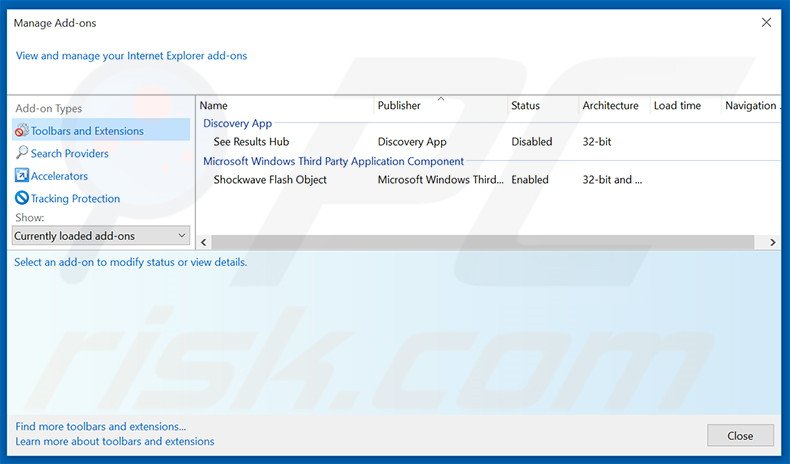Image resolution: width=790 pixels, height=464 pixels.
Task: Click the 32-bit architecture cell
Action: [597, 142]
